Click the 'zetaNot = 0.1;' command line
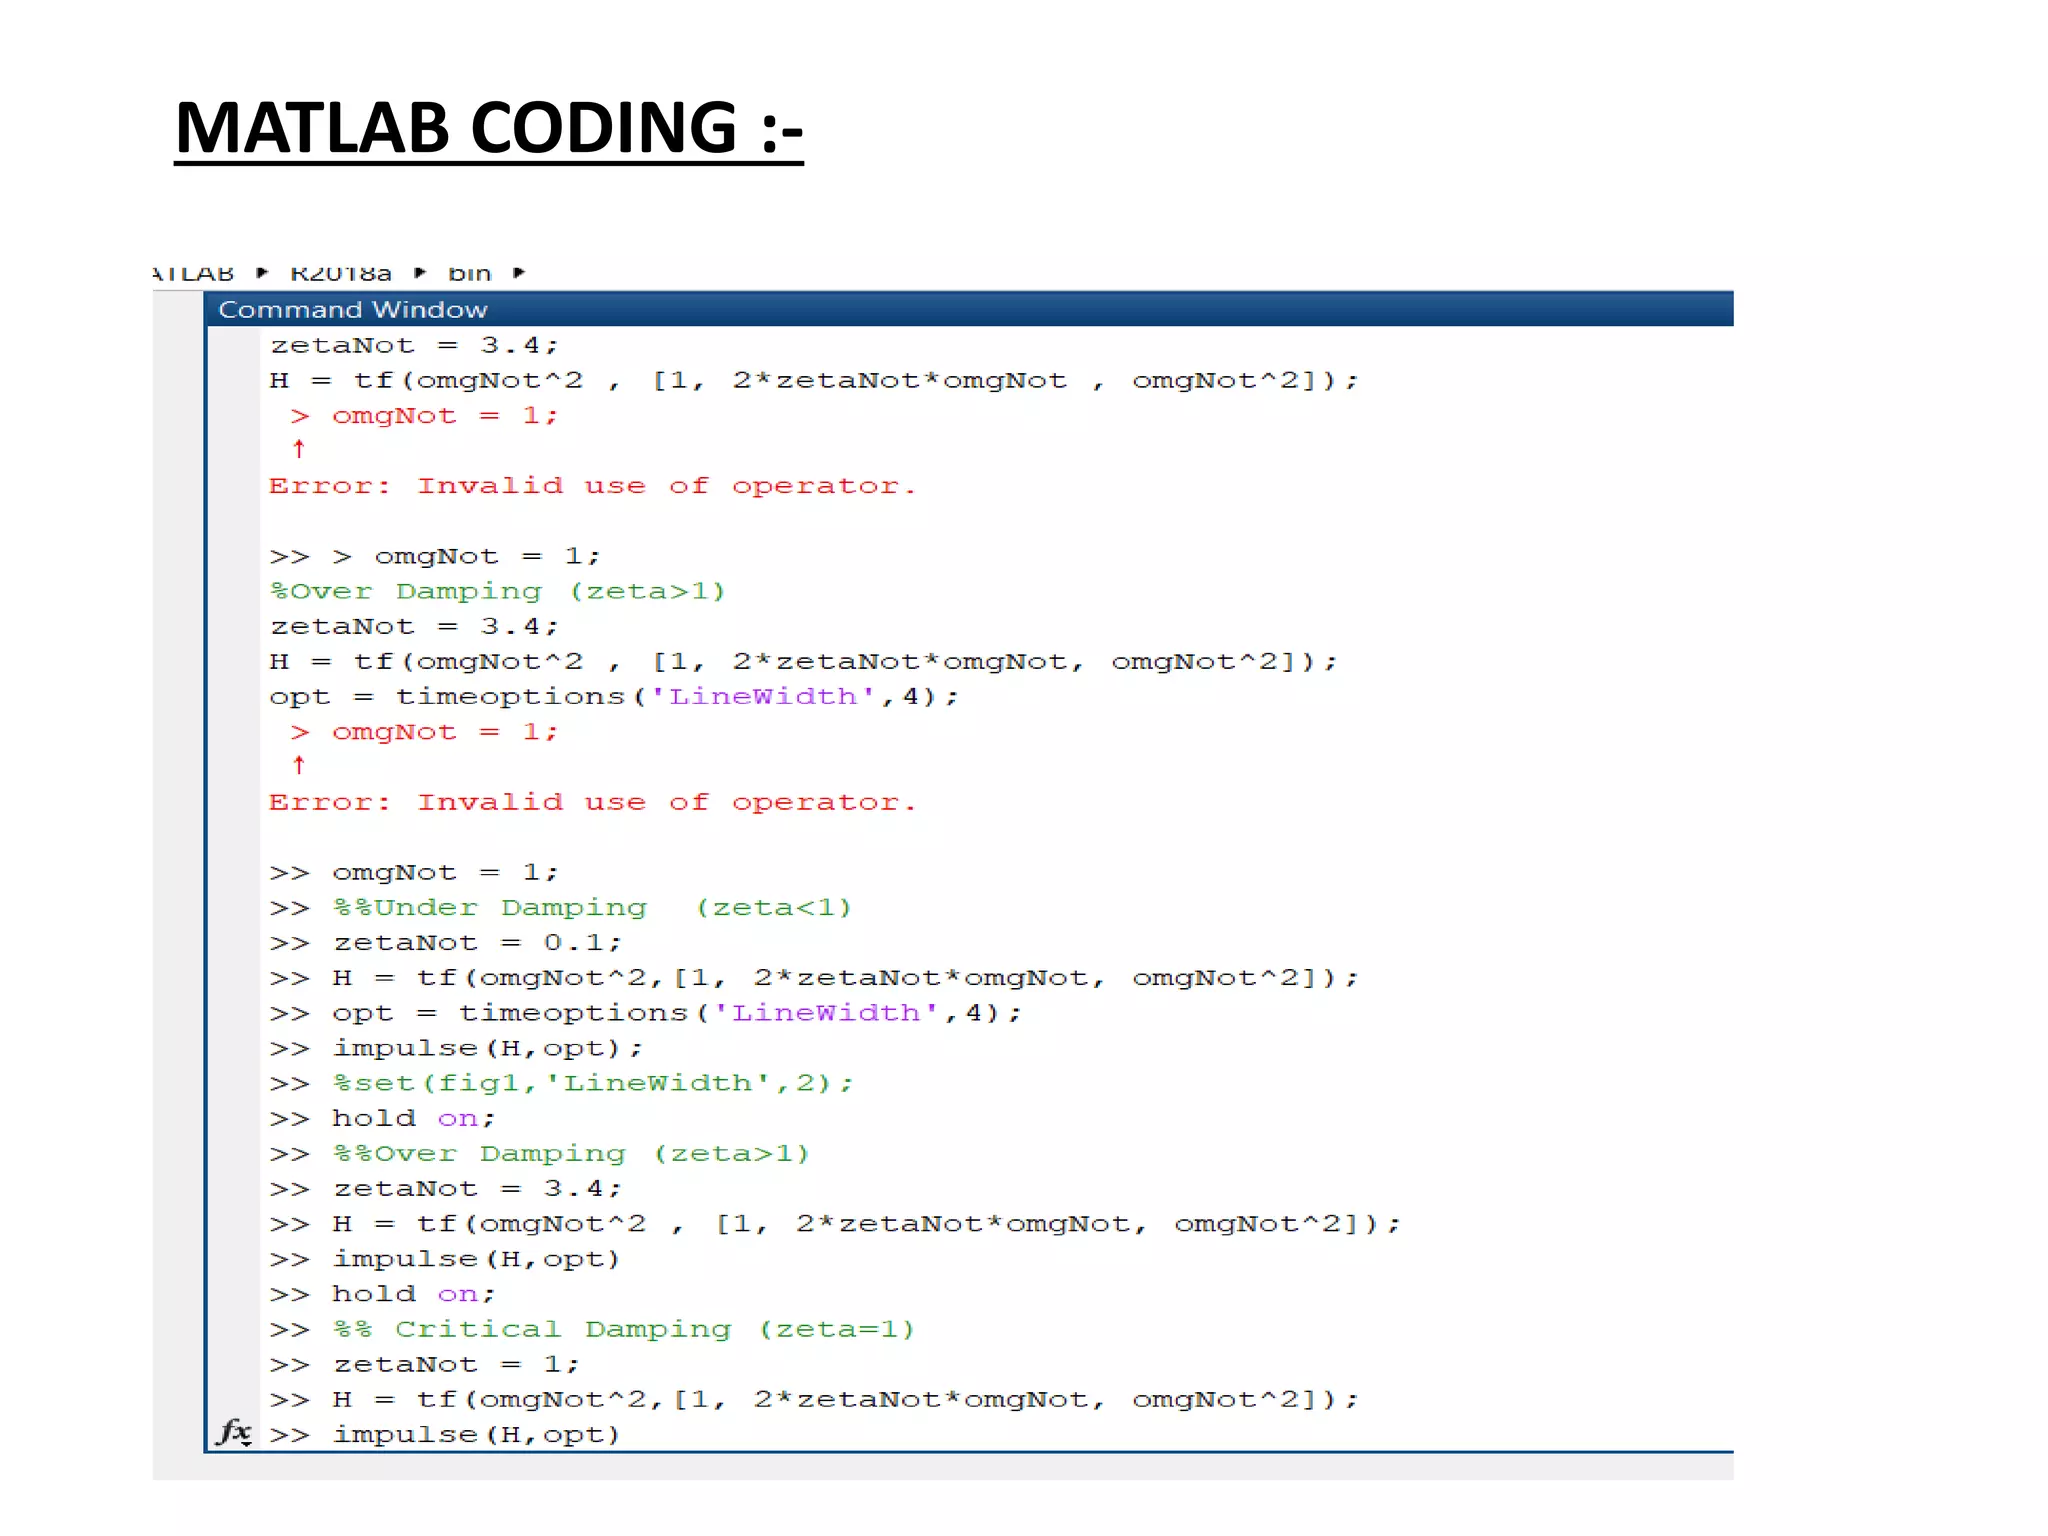Screen dimensions: 2048x1536 click(477, 942)
